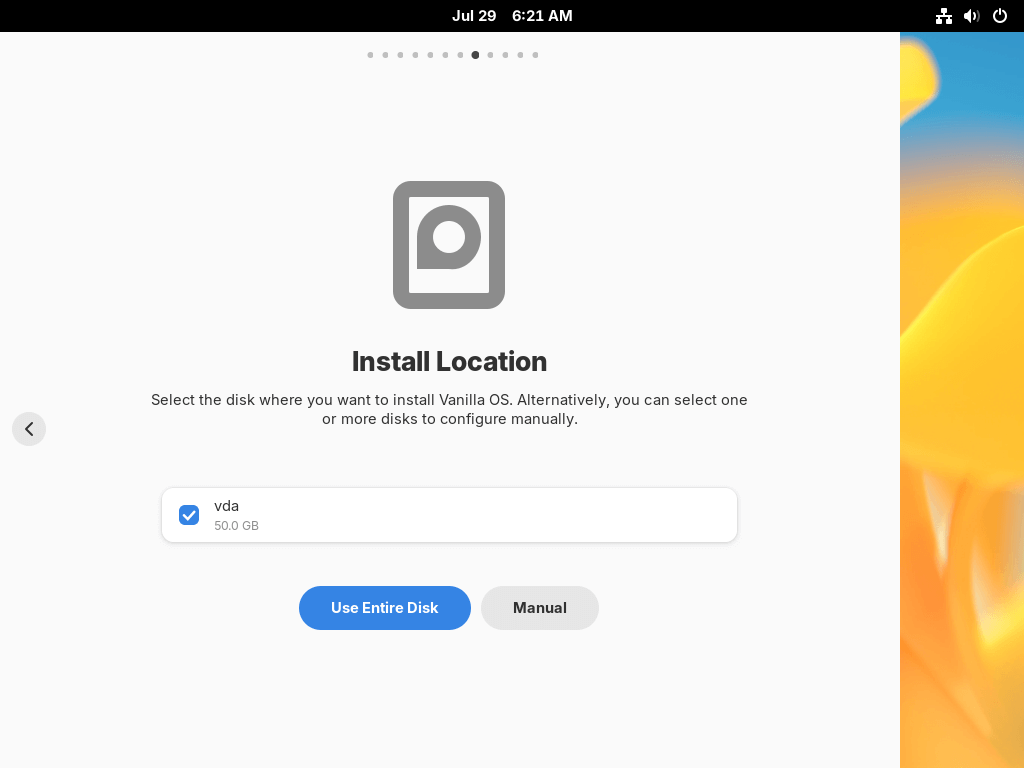Click the "vda" disk name text
Viewport: 1024px width, 768px height.
(x=227, y=506)
